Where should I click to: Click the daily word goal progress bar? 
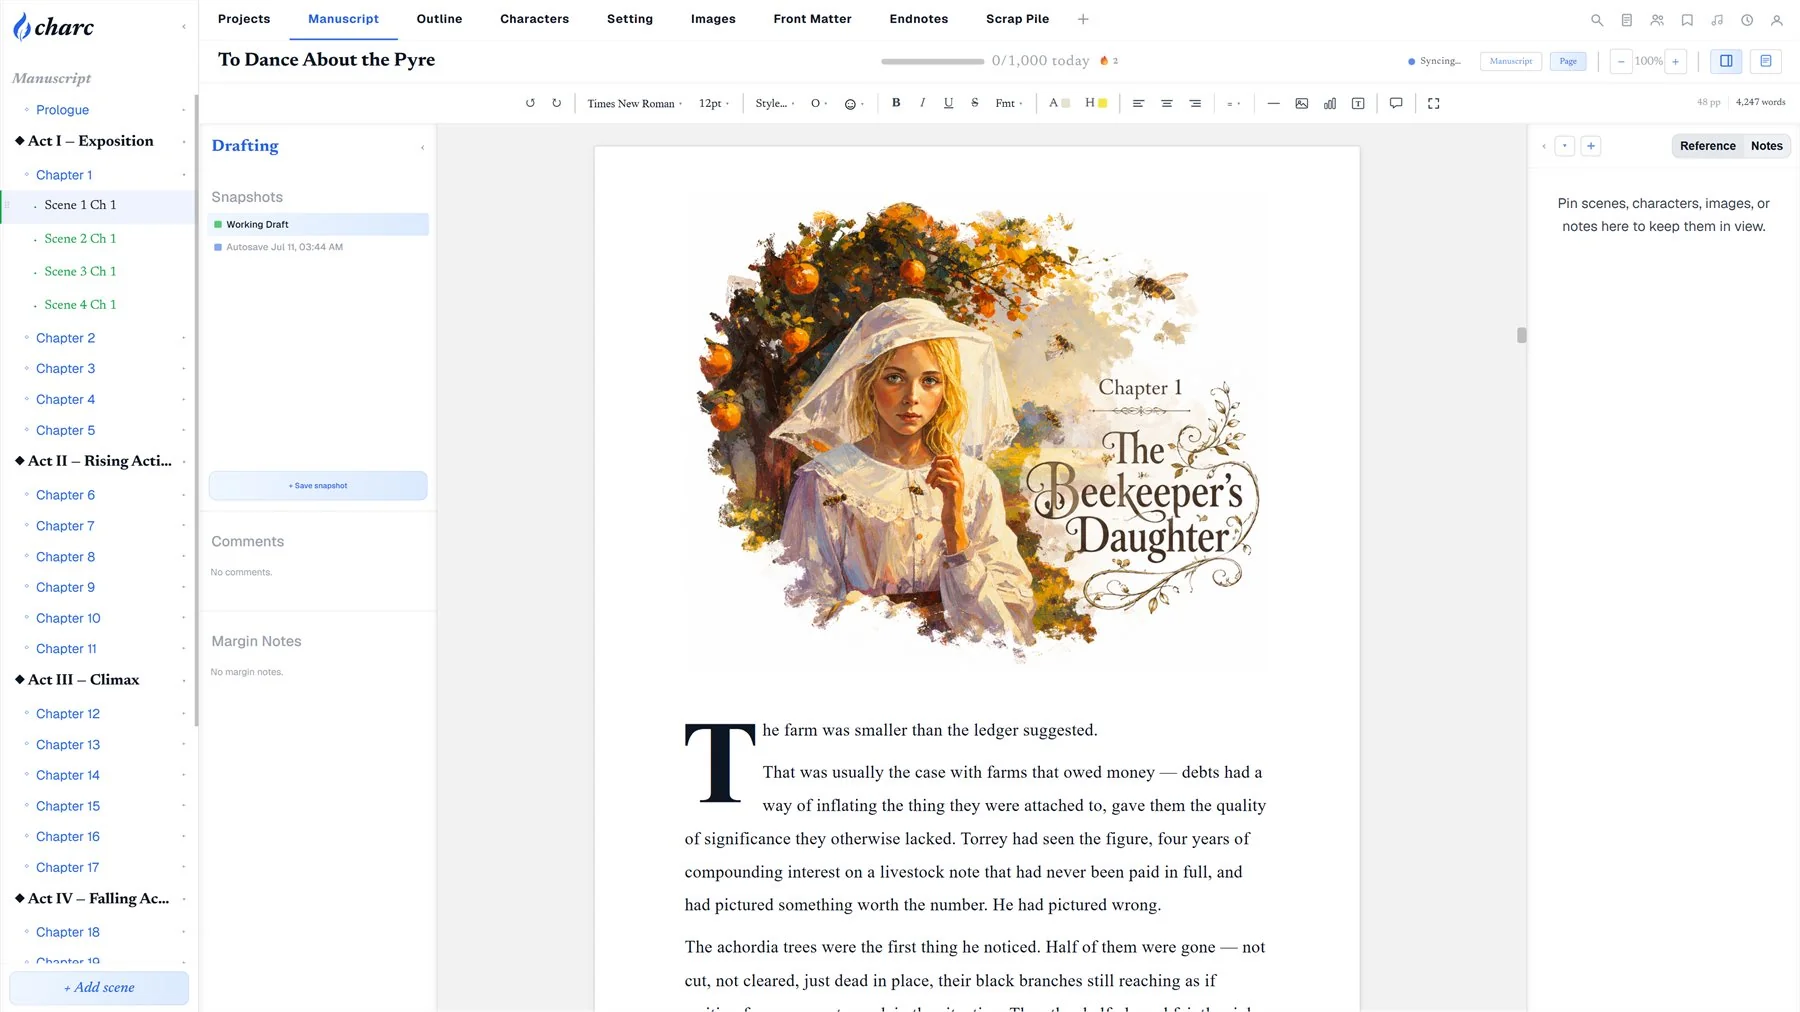(932, 62)
